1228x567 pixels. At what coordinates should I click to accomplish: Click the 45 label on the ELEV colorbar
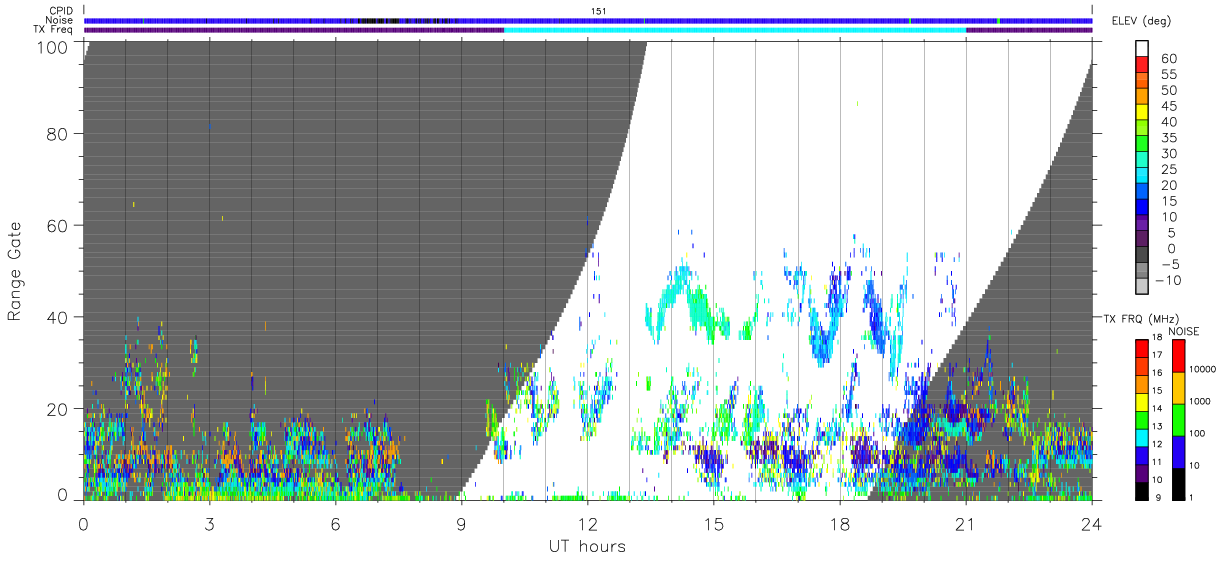[x=1167, y=106]
